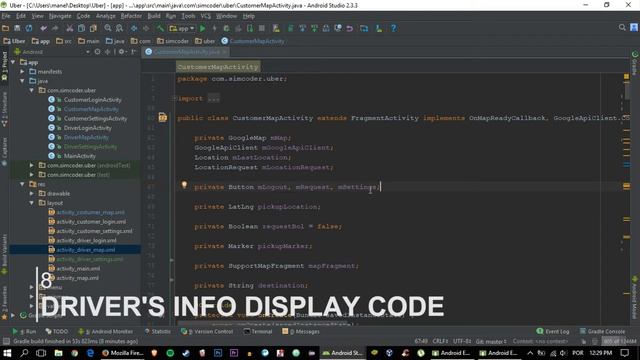Open the Terminal tool window
The image size is (640, 360).
point(258,331)
